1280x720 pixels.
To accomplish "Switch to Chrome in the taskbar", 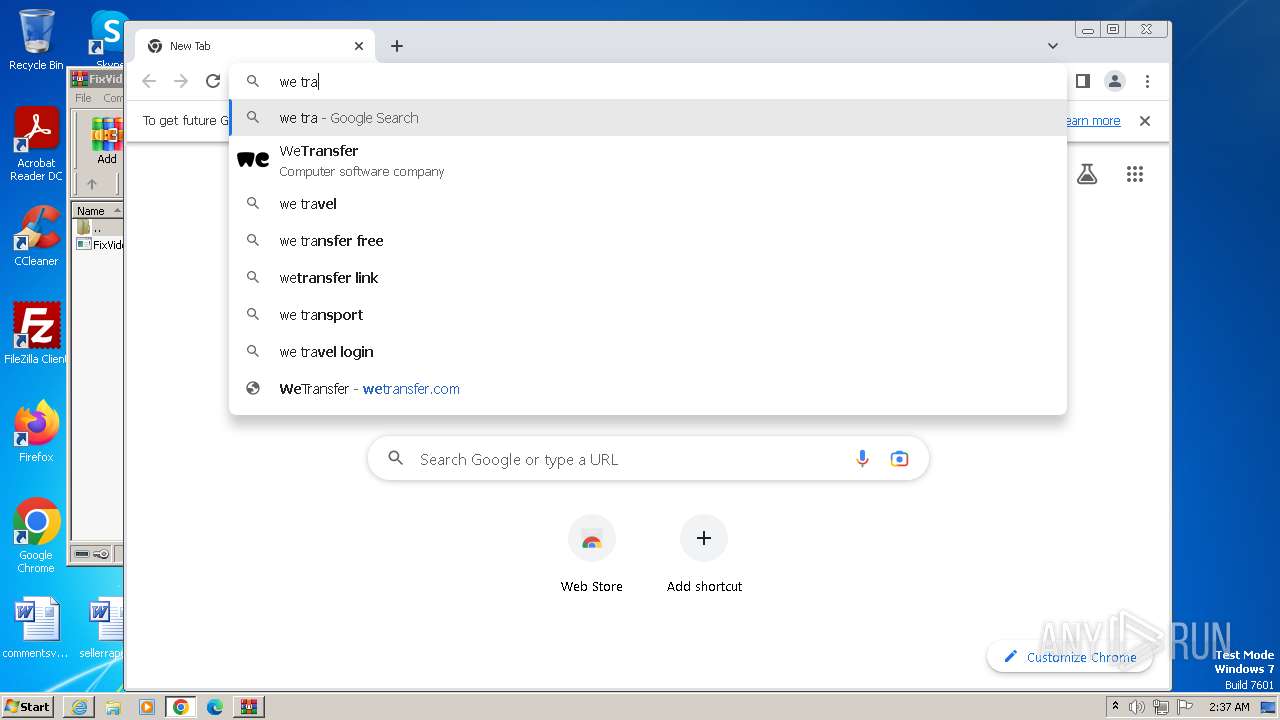I will (x=181, y=707).
